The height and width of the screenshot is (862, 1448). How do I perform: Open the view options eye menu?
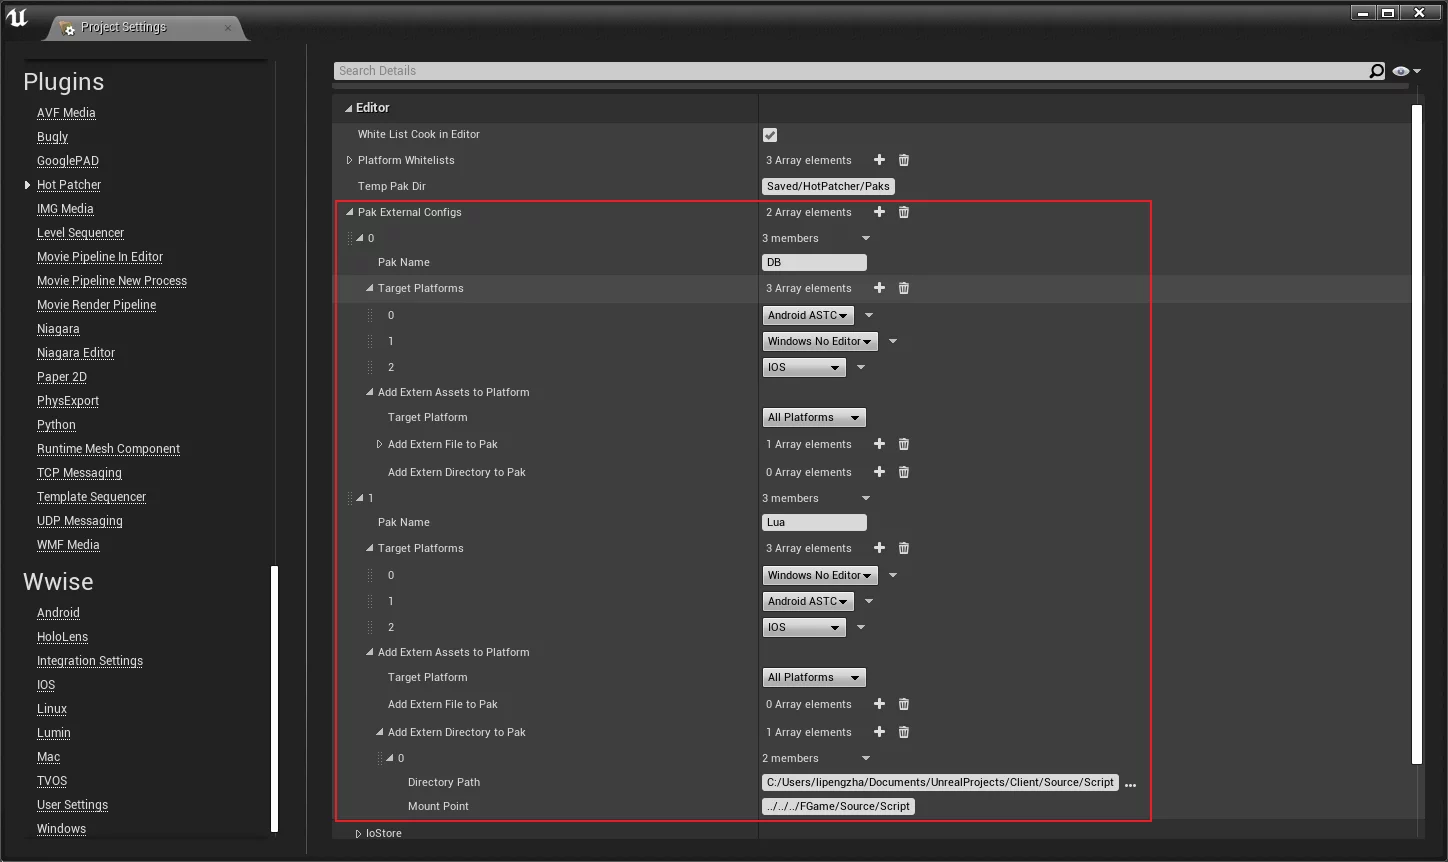pyautogui.click(x=1405, y=71)
